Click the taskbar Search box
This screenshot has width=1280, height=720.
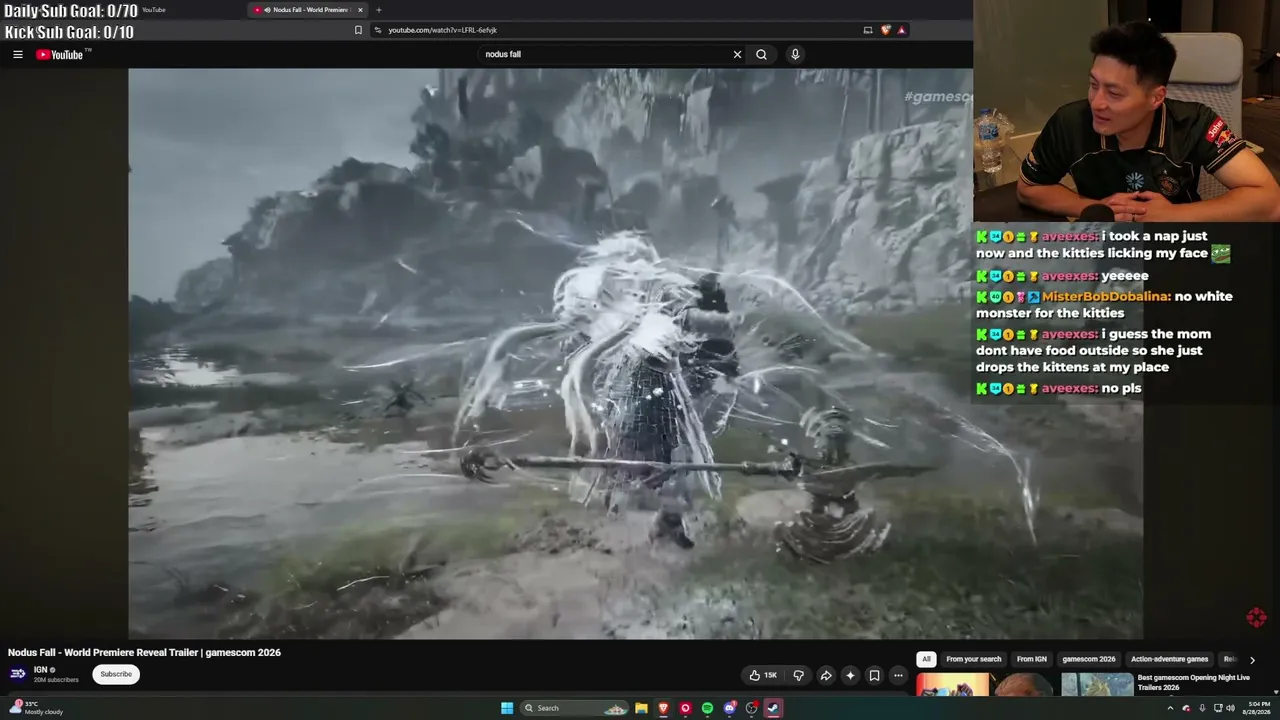576,708
